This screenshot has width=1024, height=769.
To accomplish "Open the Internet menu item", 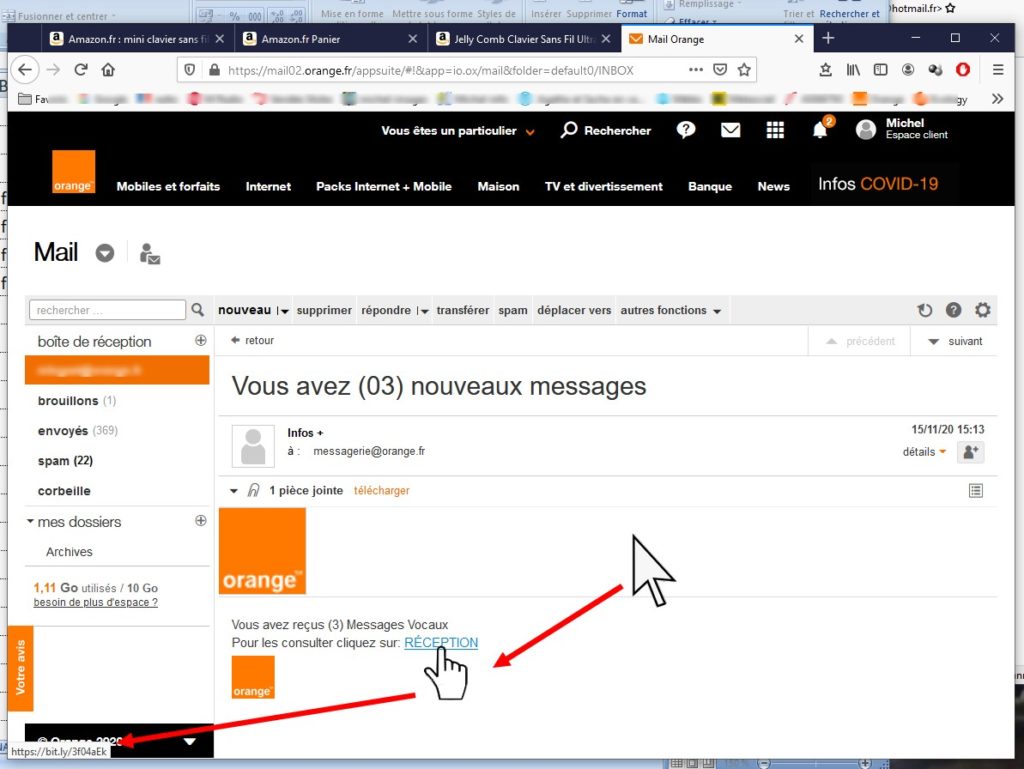I will coord(268,187).
